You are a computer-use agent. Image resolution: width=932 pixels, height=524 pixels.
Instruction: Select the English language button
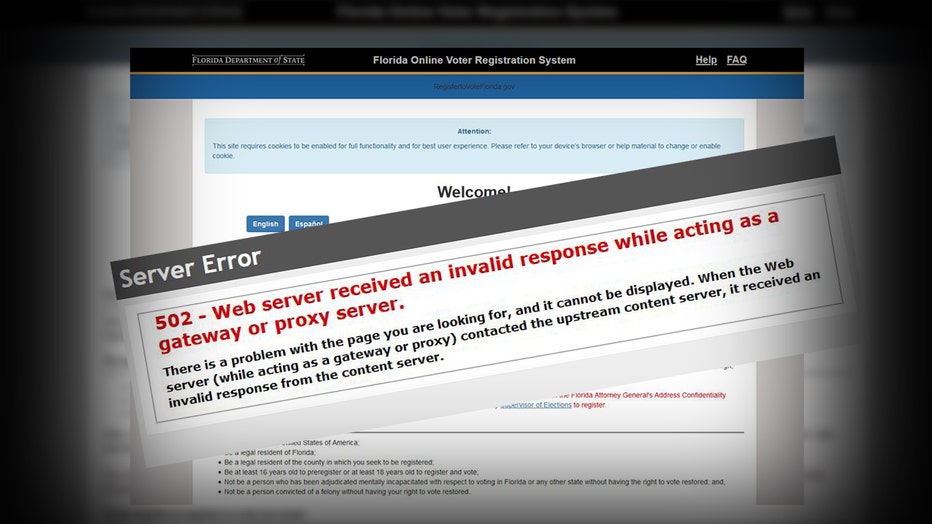coord(265,224)
